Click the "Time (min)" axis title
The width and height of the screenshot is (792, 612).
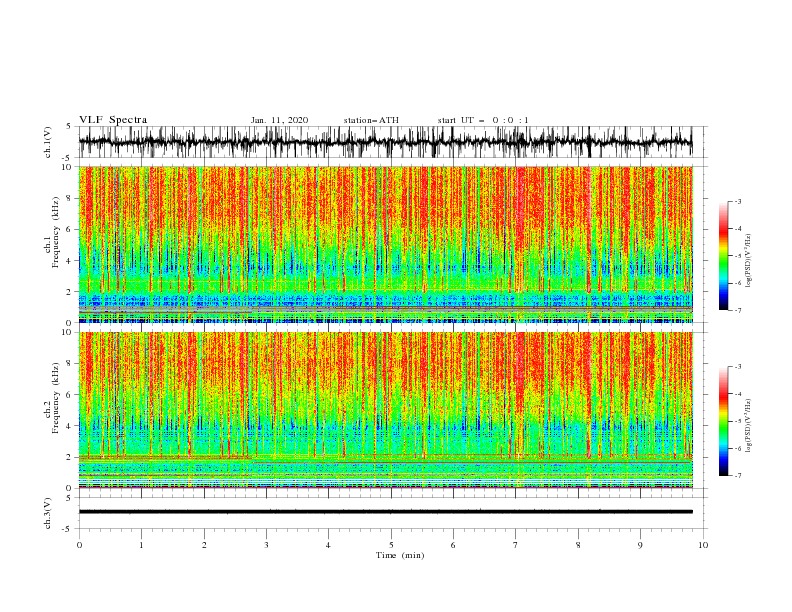pyautogui.click(x=400, y=555)
